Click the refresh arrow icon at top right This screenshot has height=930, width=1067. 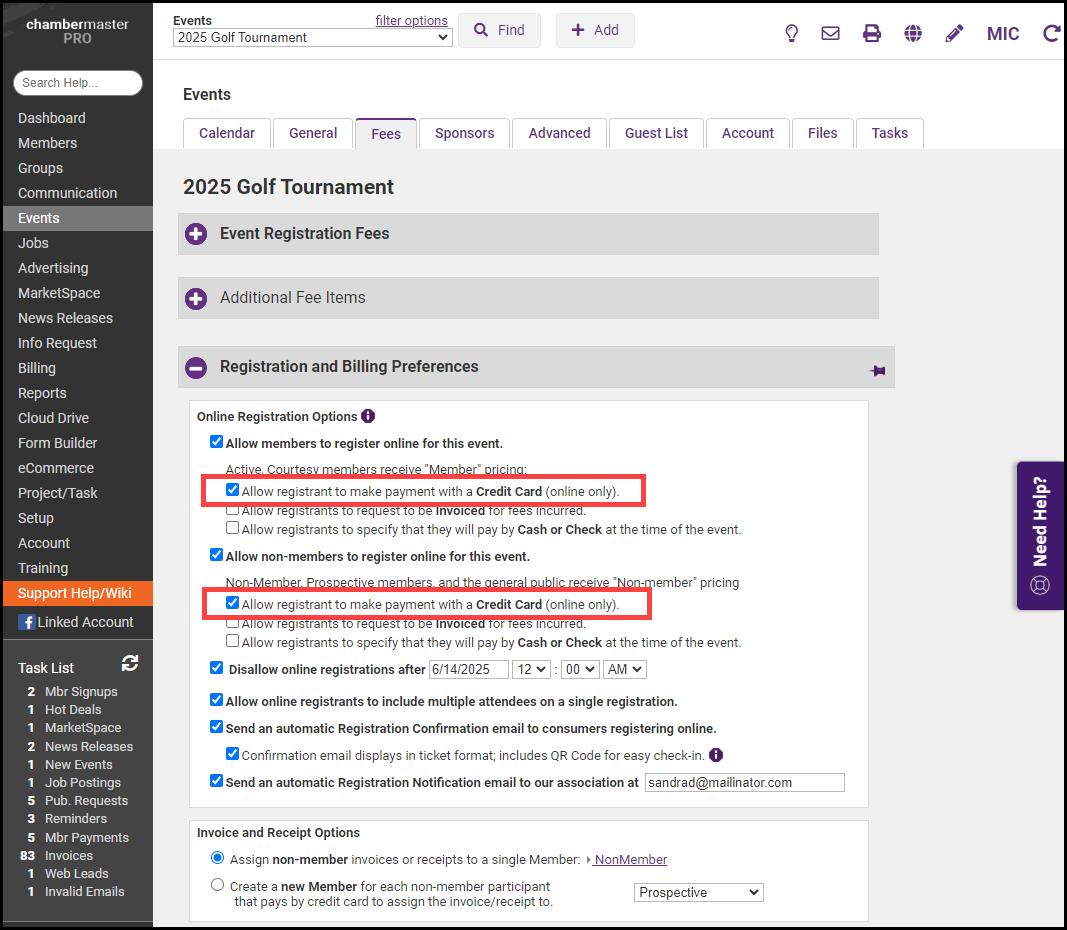(1051, 33)
